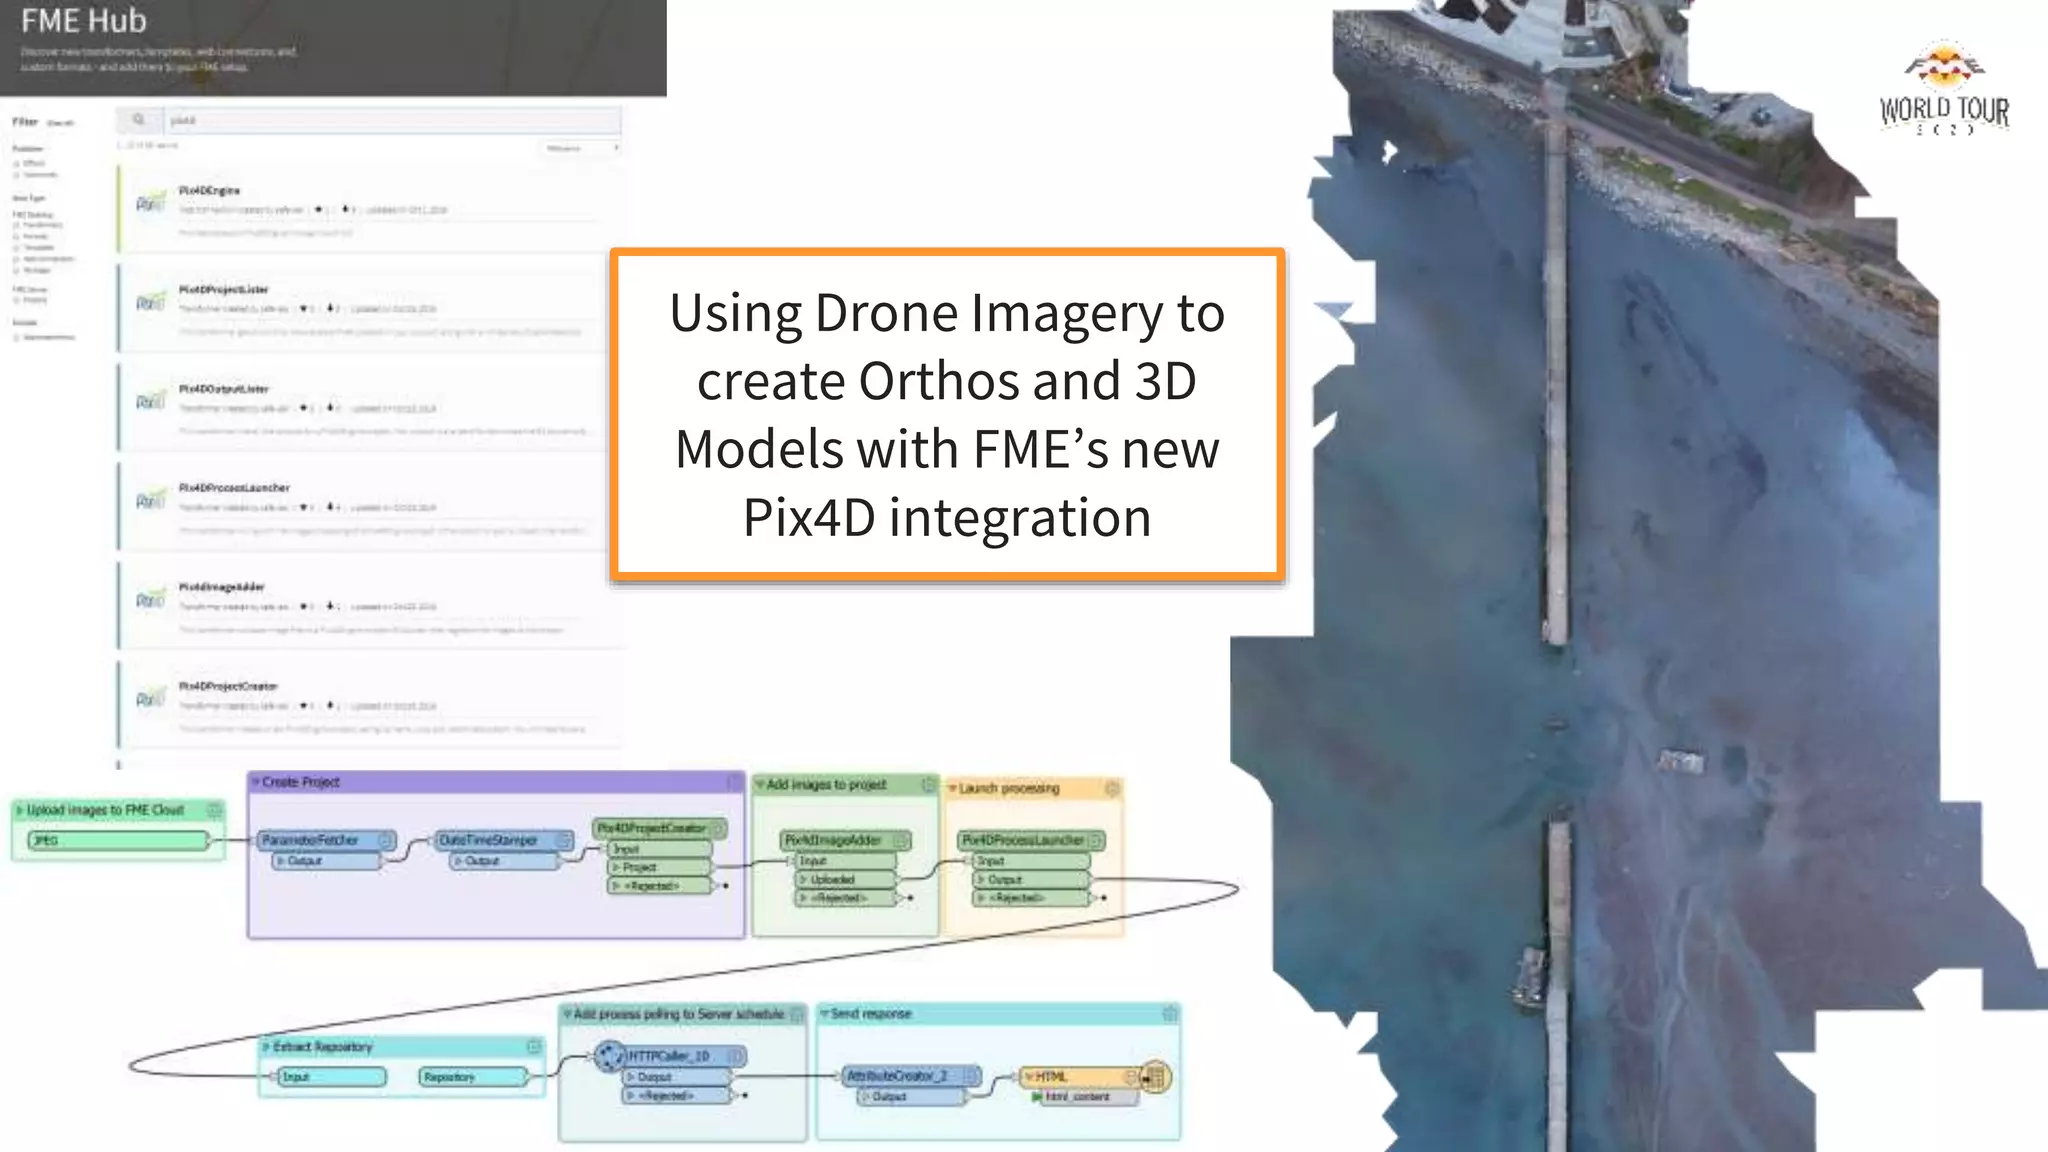Image resolution: width=2048 pixels, height=1152 pixels.
Task: Click the FME Hub page heading
Action: pyautogui.click(x=84, y=20)
